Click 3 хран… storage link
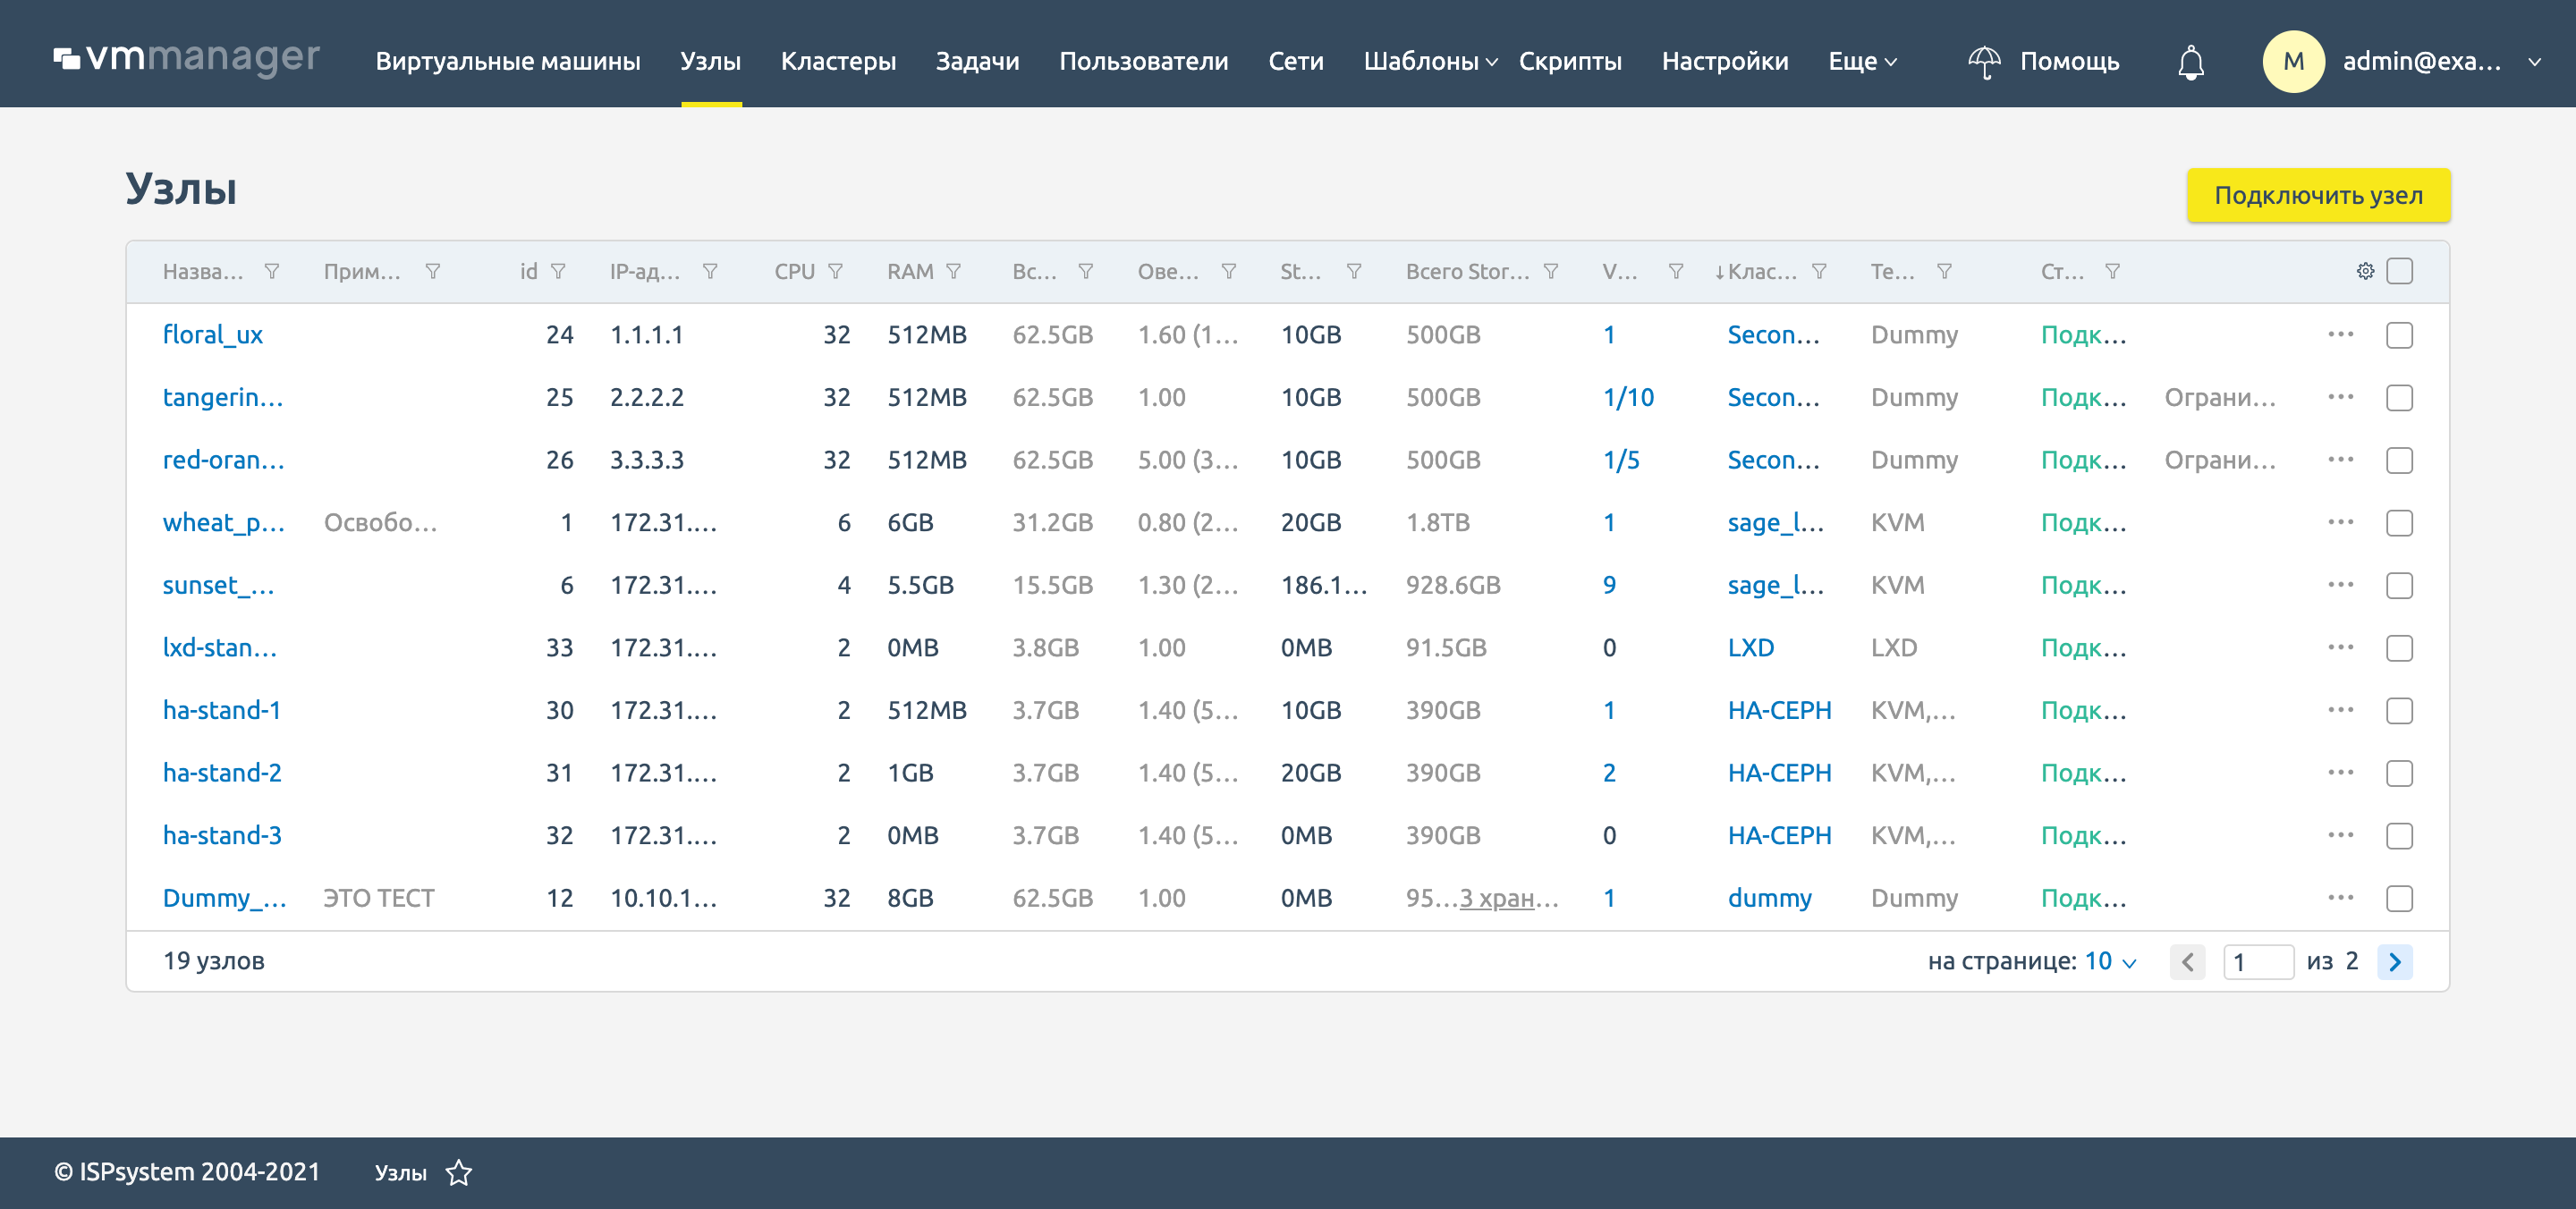This screenshot has height=1209, width=2576. (x=1509, y=897)
